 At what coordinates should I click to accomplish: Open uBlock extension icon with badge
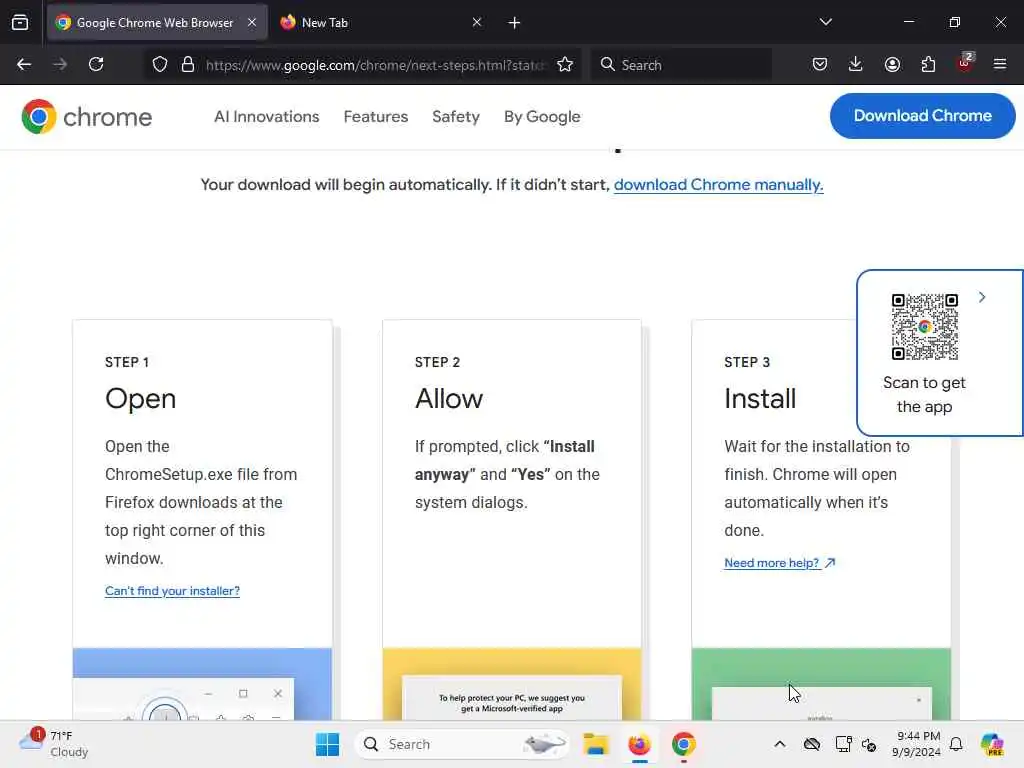click(x=965, y=62)
